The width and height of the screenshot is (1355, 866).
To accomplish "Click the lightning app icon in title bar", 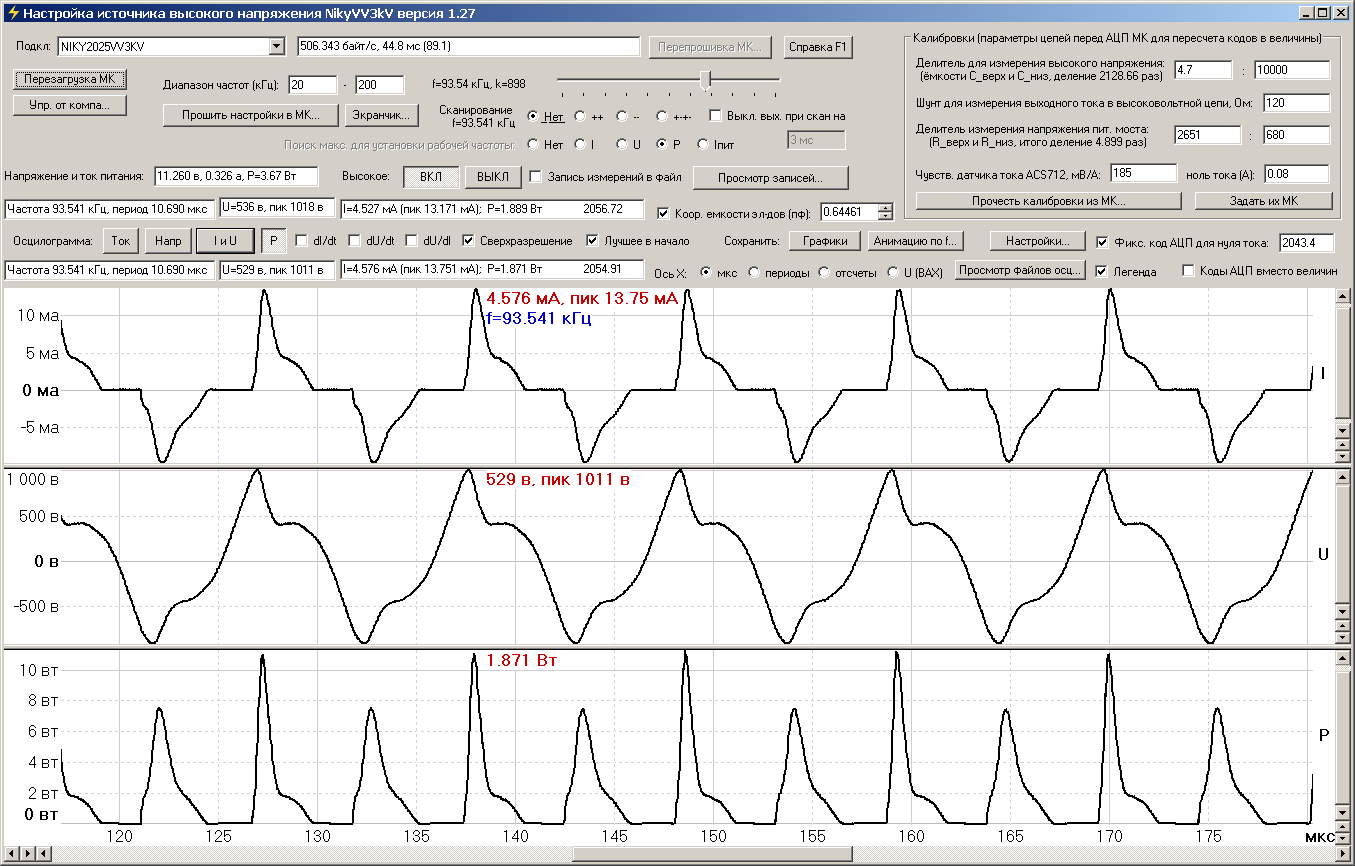I will coord(12,13).
